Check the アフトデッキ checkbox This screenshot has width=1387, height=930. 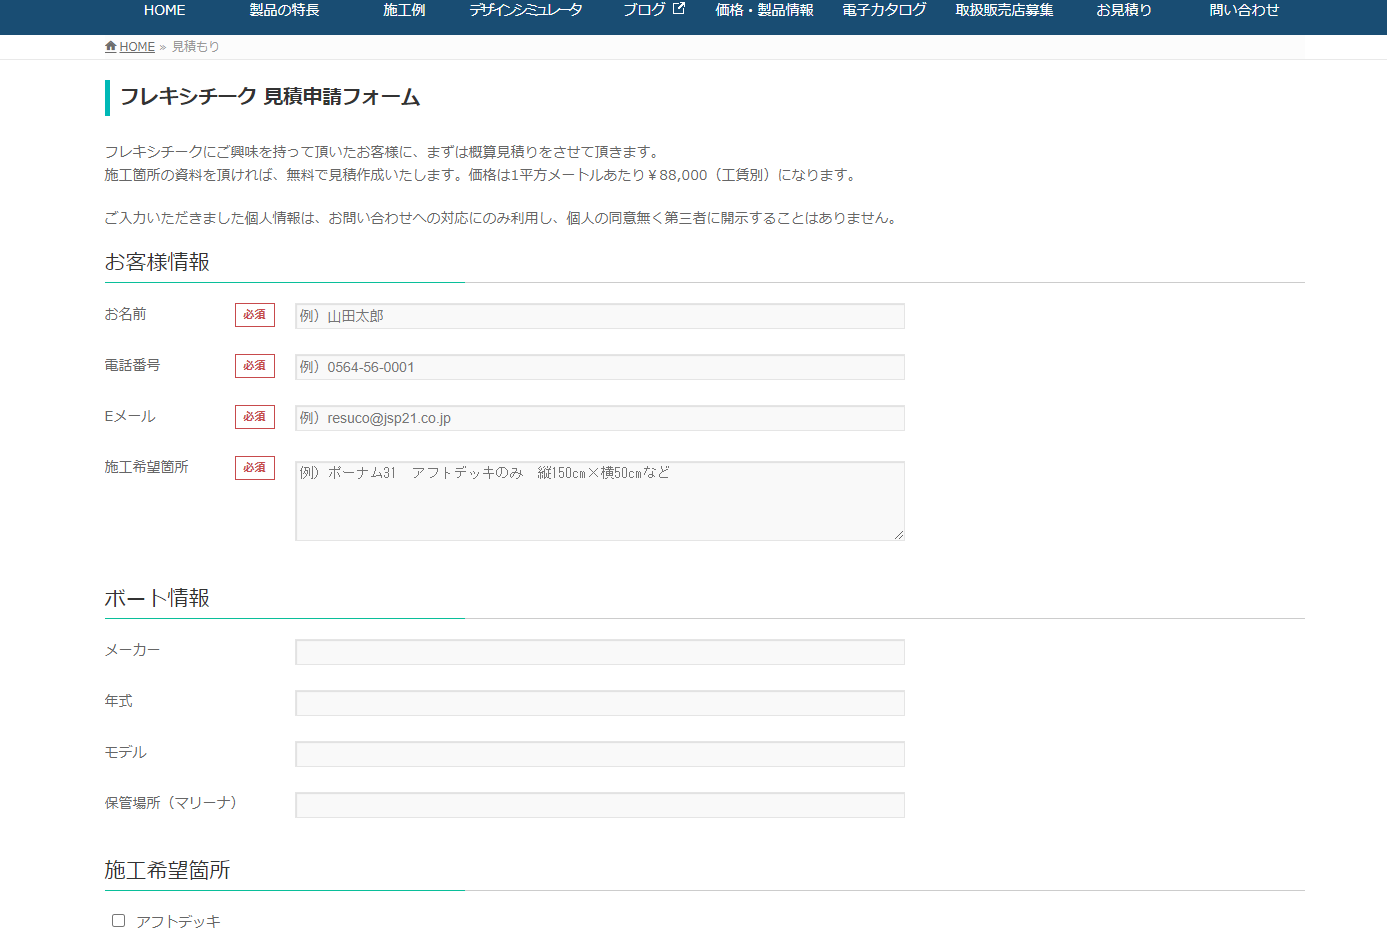118,920
